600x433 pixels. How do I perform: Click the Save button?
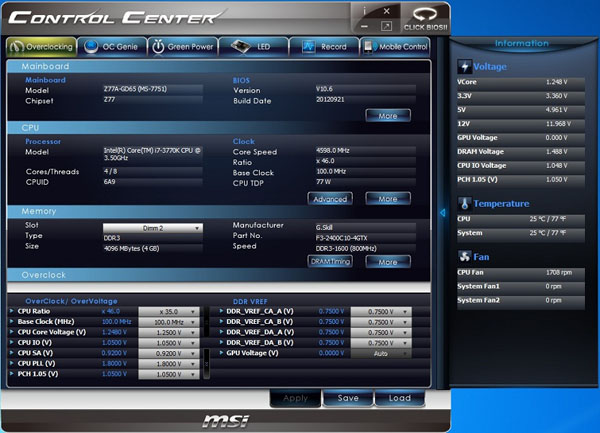348,398
